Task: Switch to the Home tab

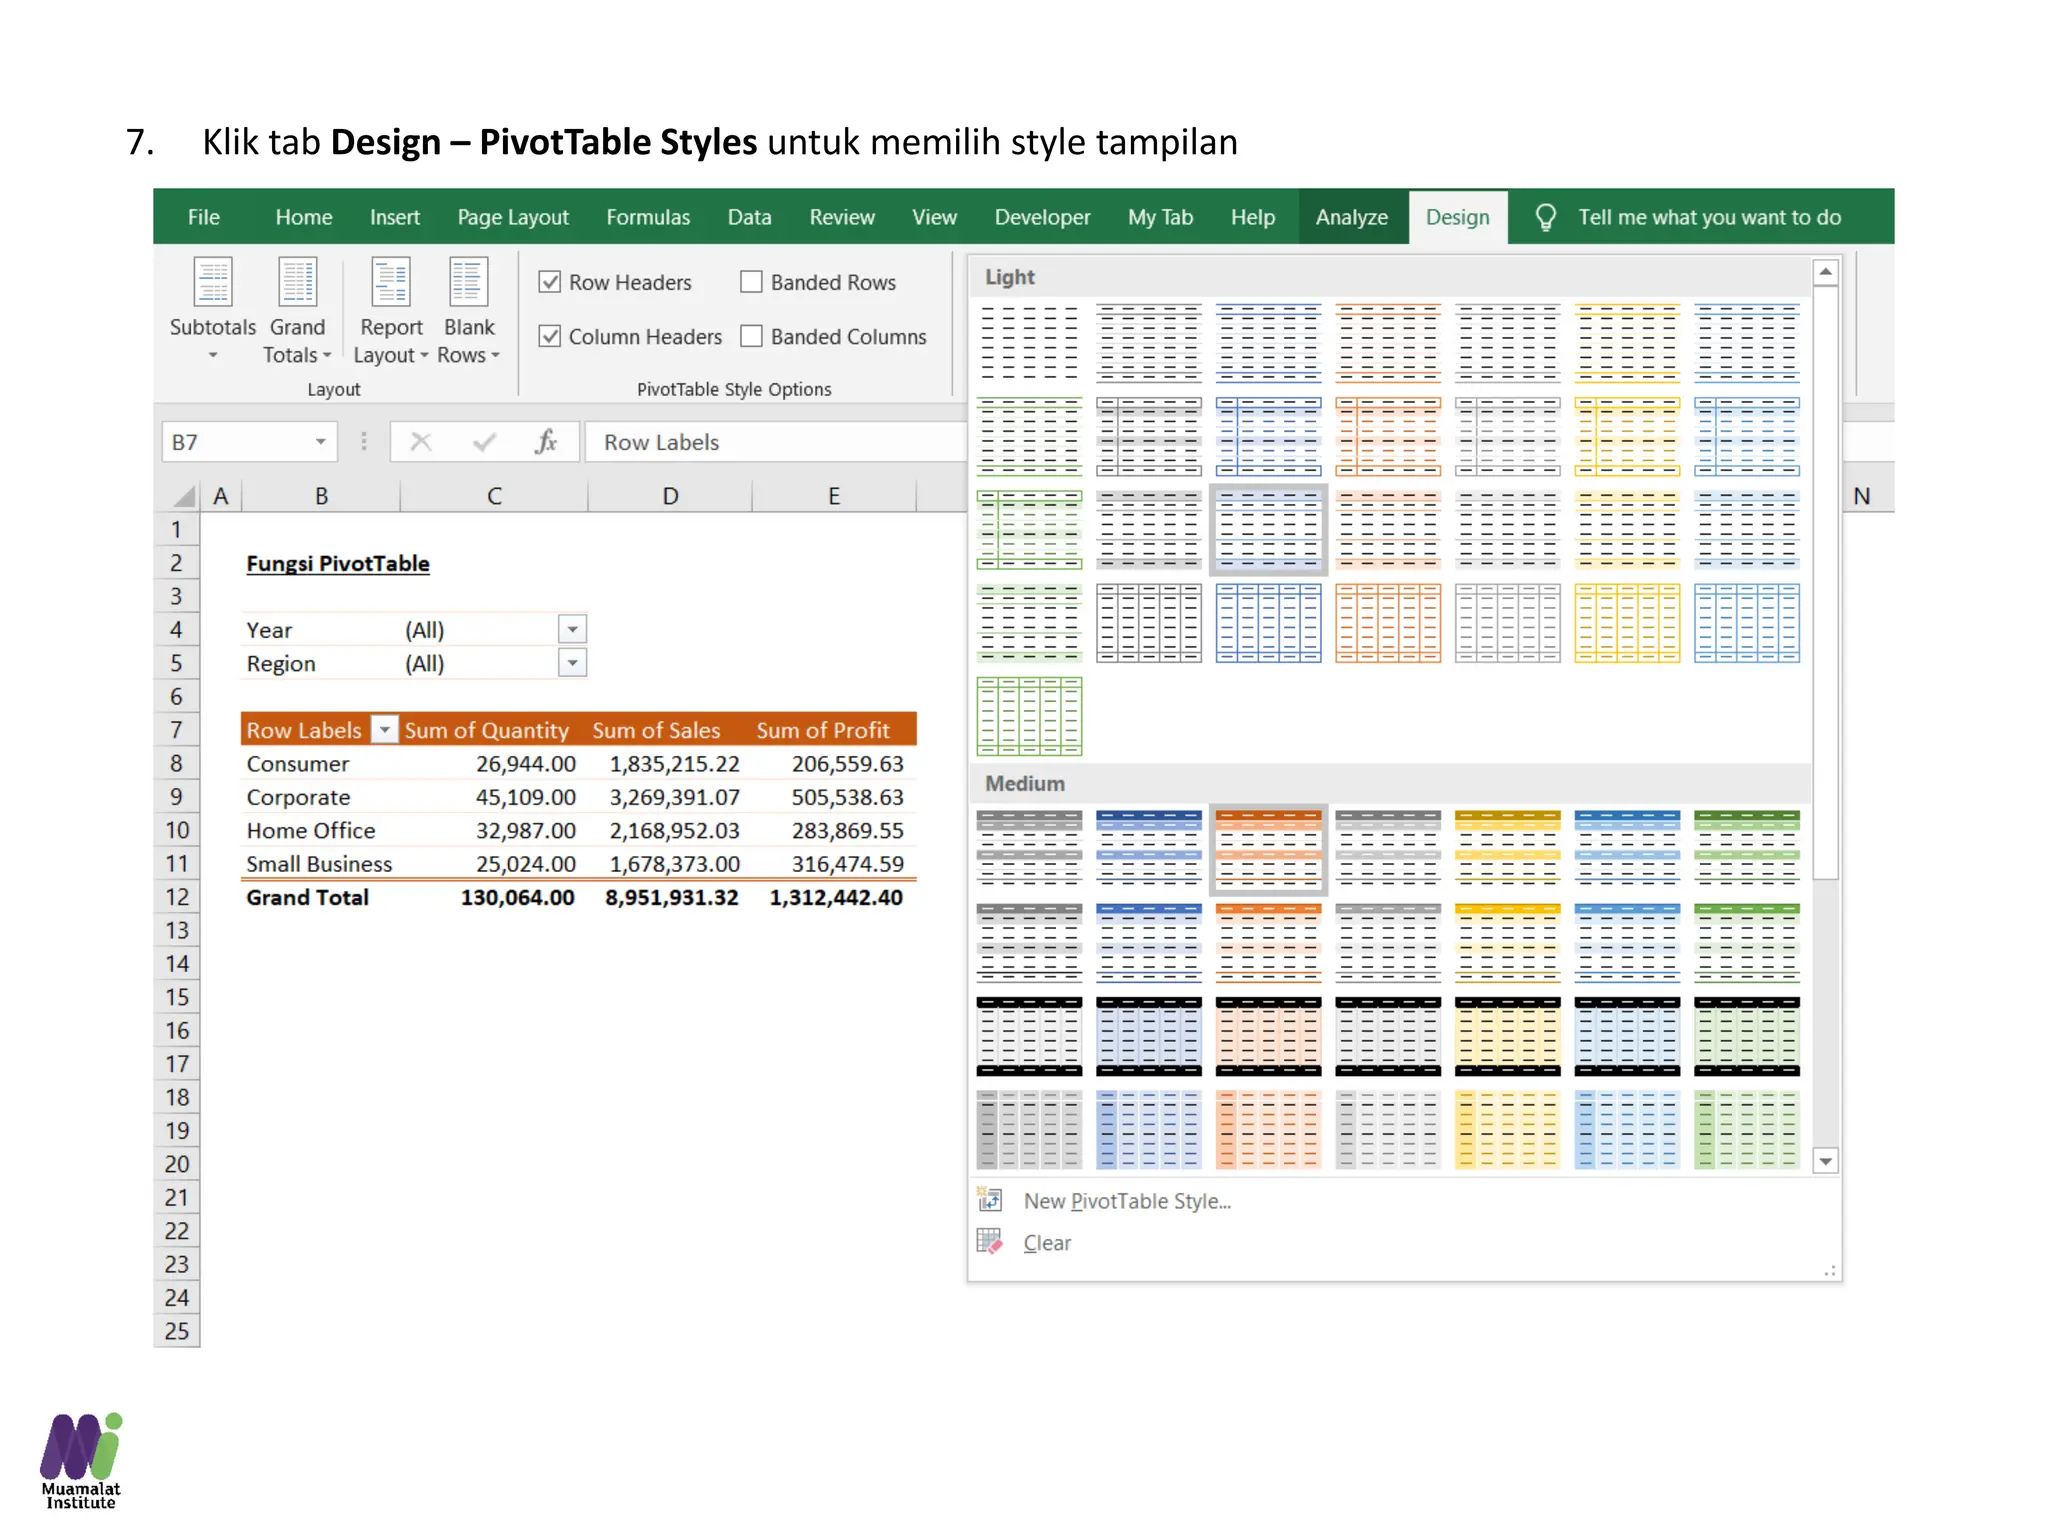Action: tap(304, 217)
